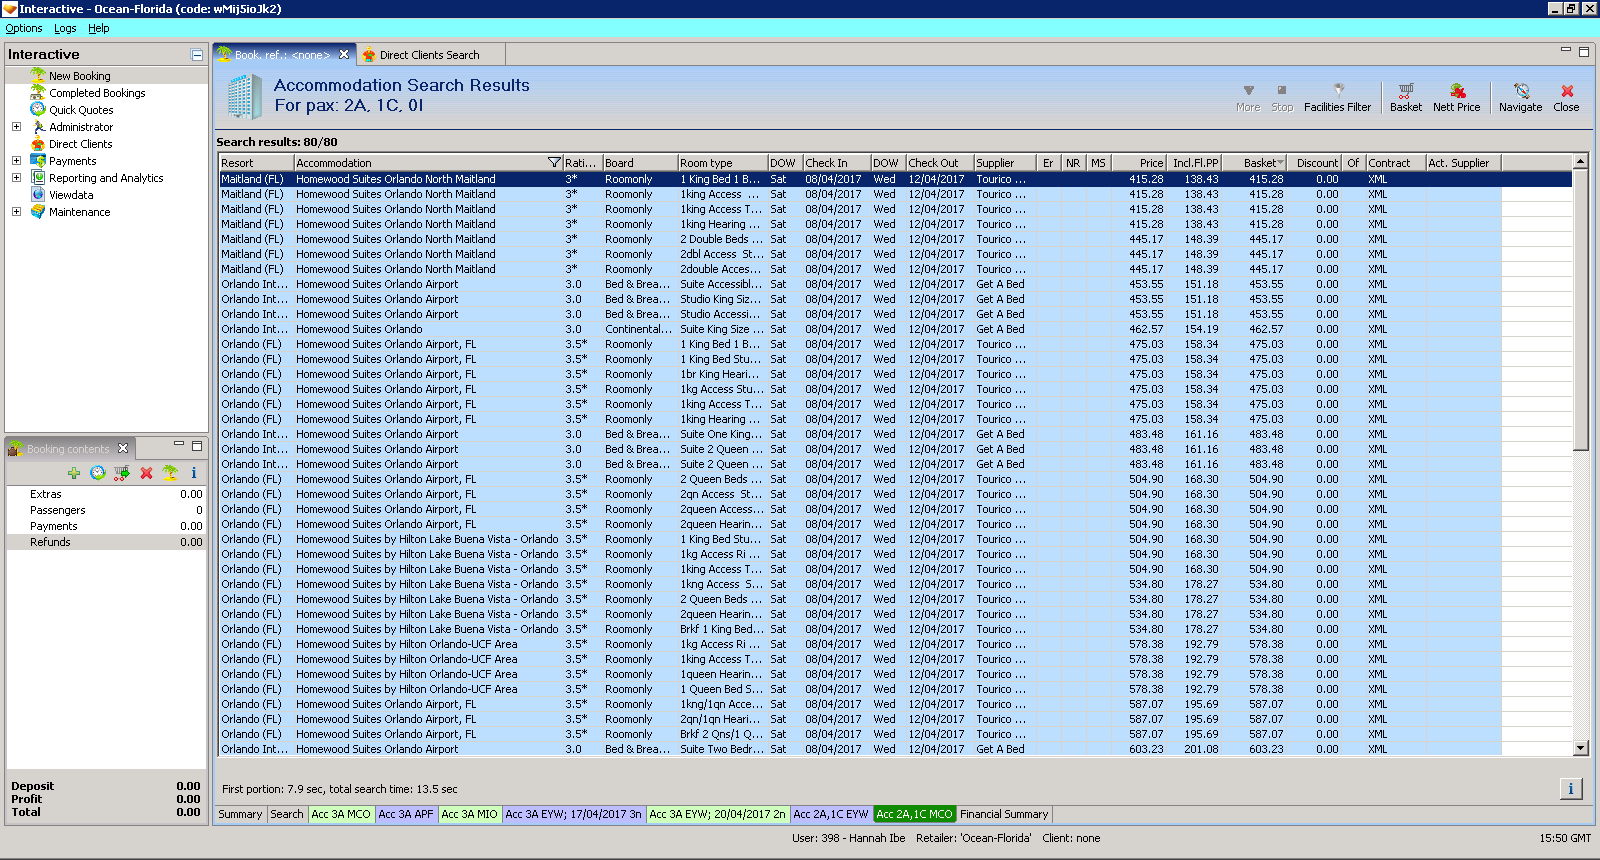Sort results by the Resort column header
The image size is (1600, 860).
pyautogui.click(x=256, y=163)
